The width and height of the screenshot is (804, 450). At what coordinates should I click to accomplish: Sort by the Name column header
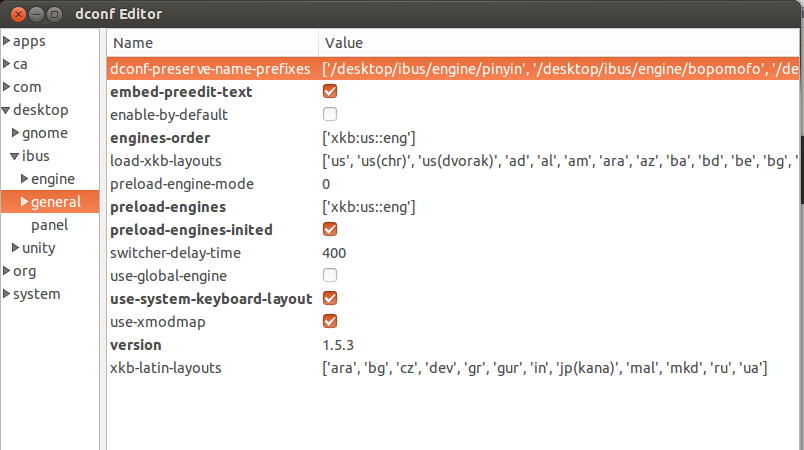(x=212, y=43)
